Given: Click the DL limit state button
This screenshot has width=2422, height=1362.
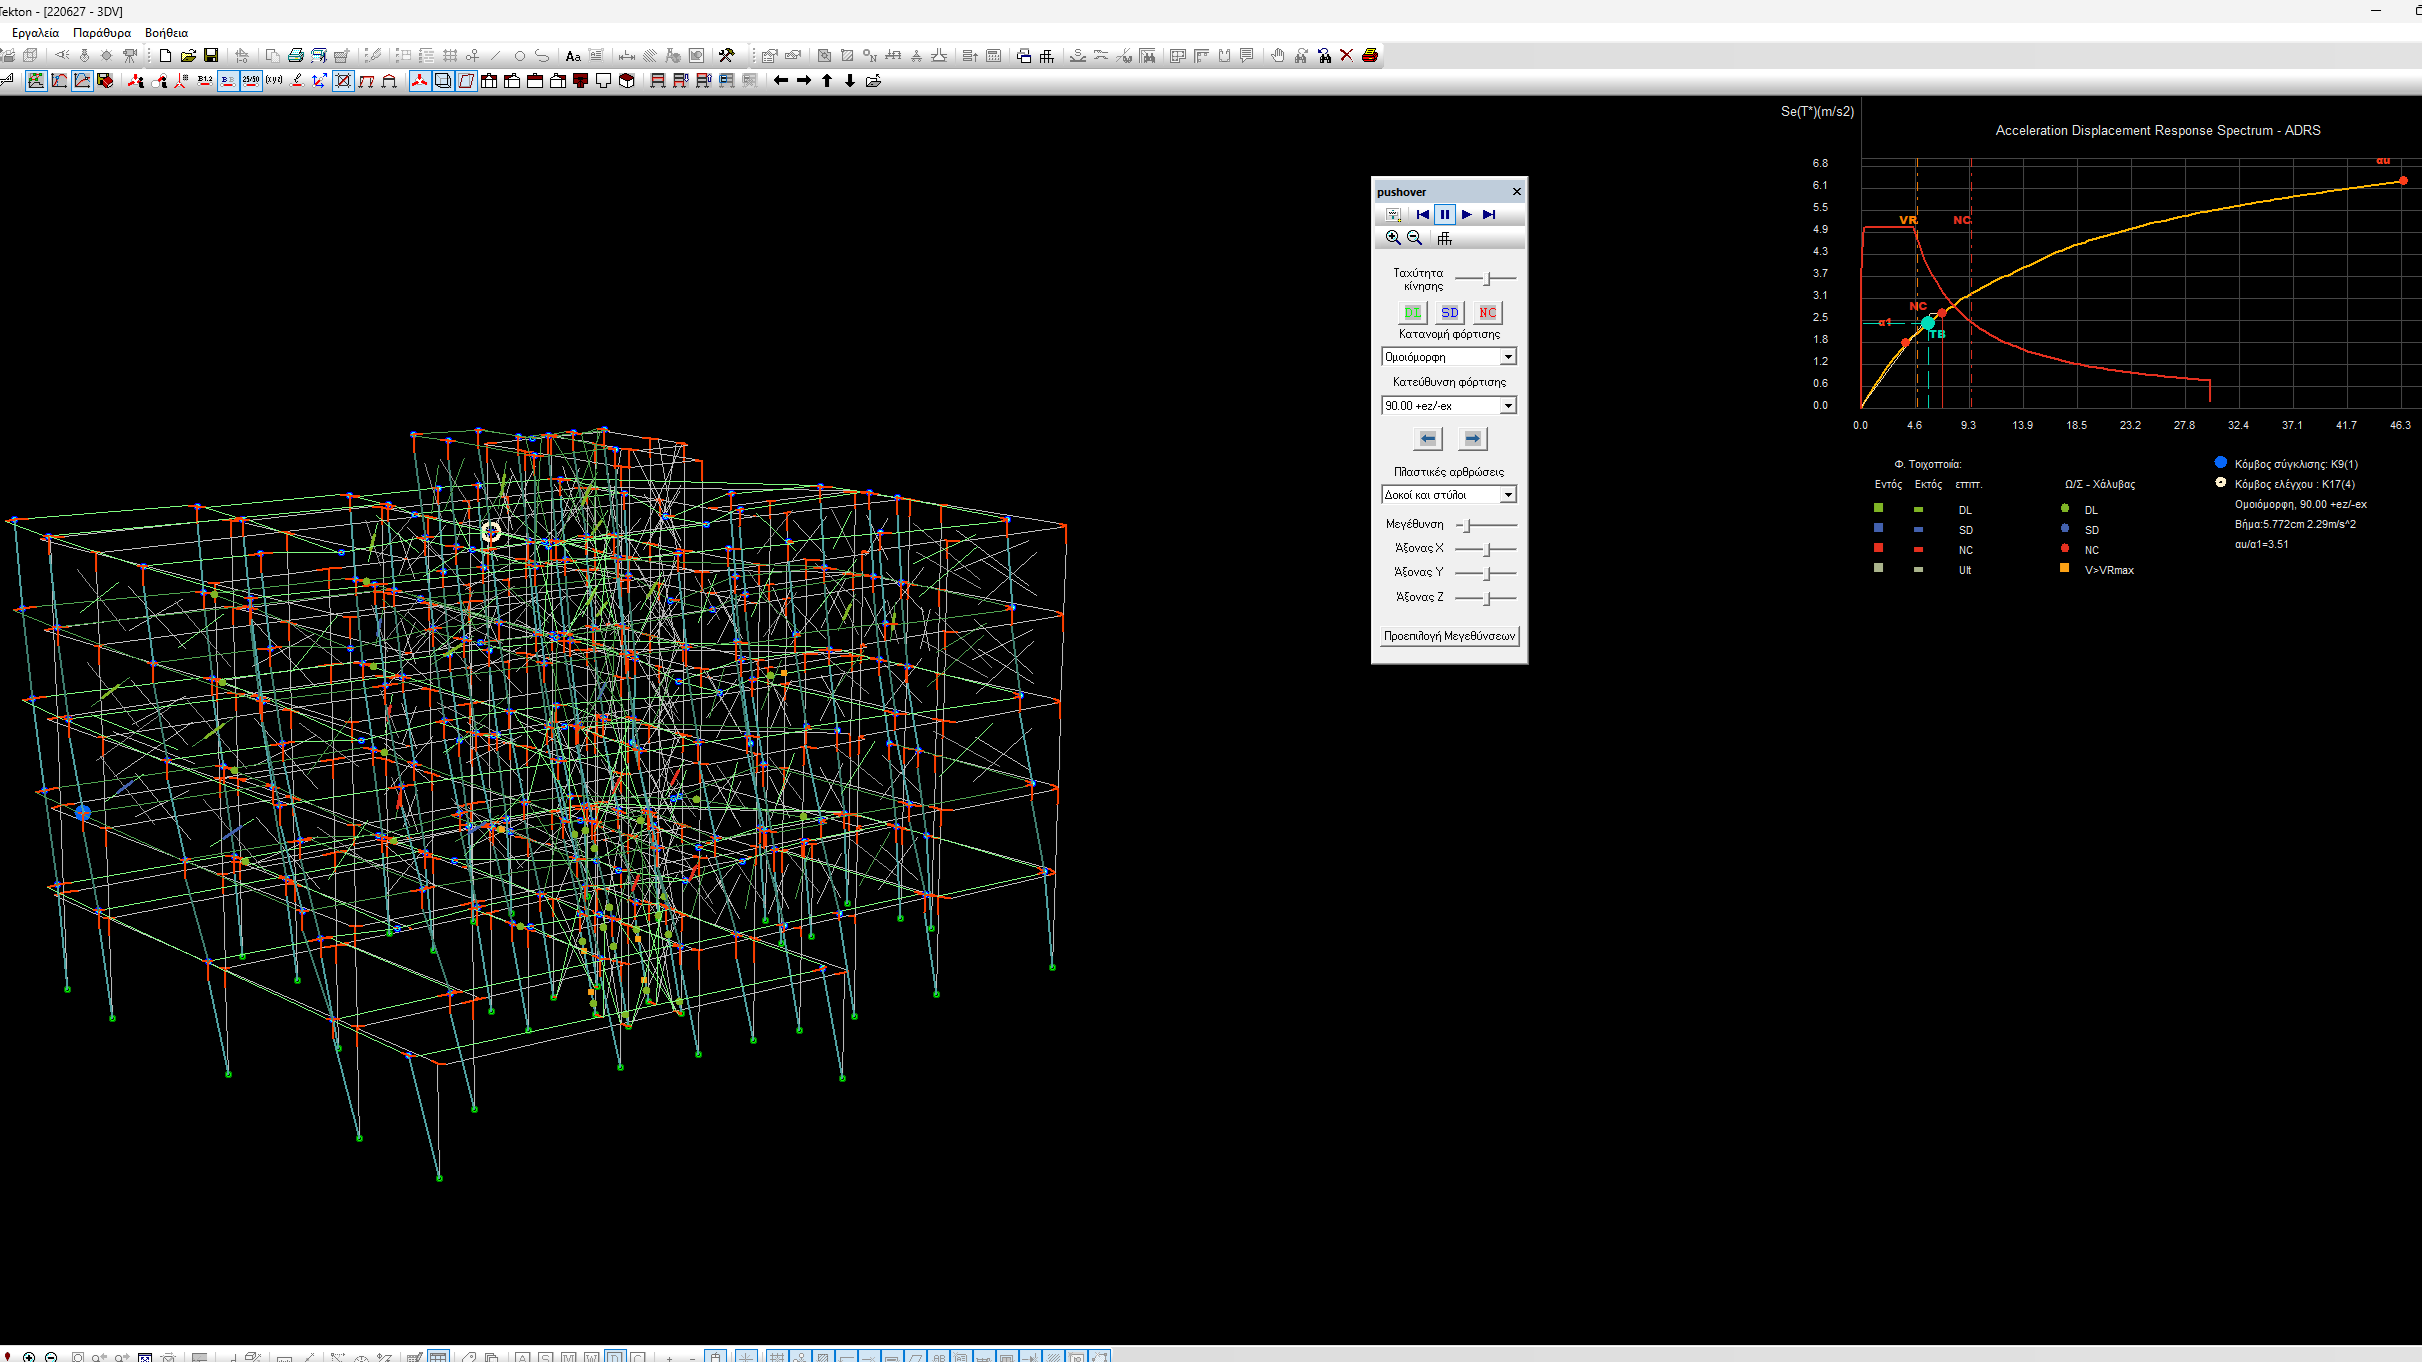Looking at the screenshot, I should (1412, 313).
